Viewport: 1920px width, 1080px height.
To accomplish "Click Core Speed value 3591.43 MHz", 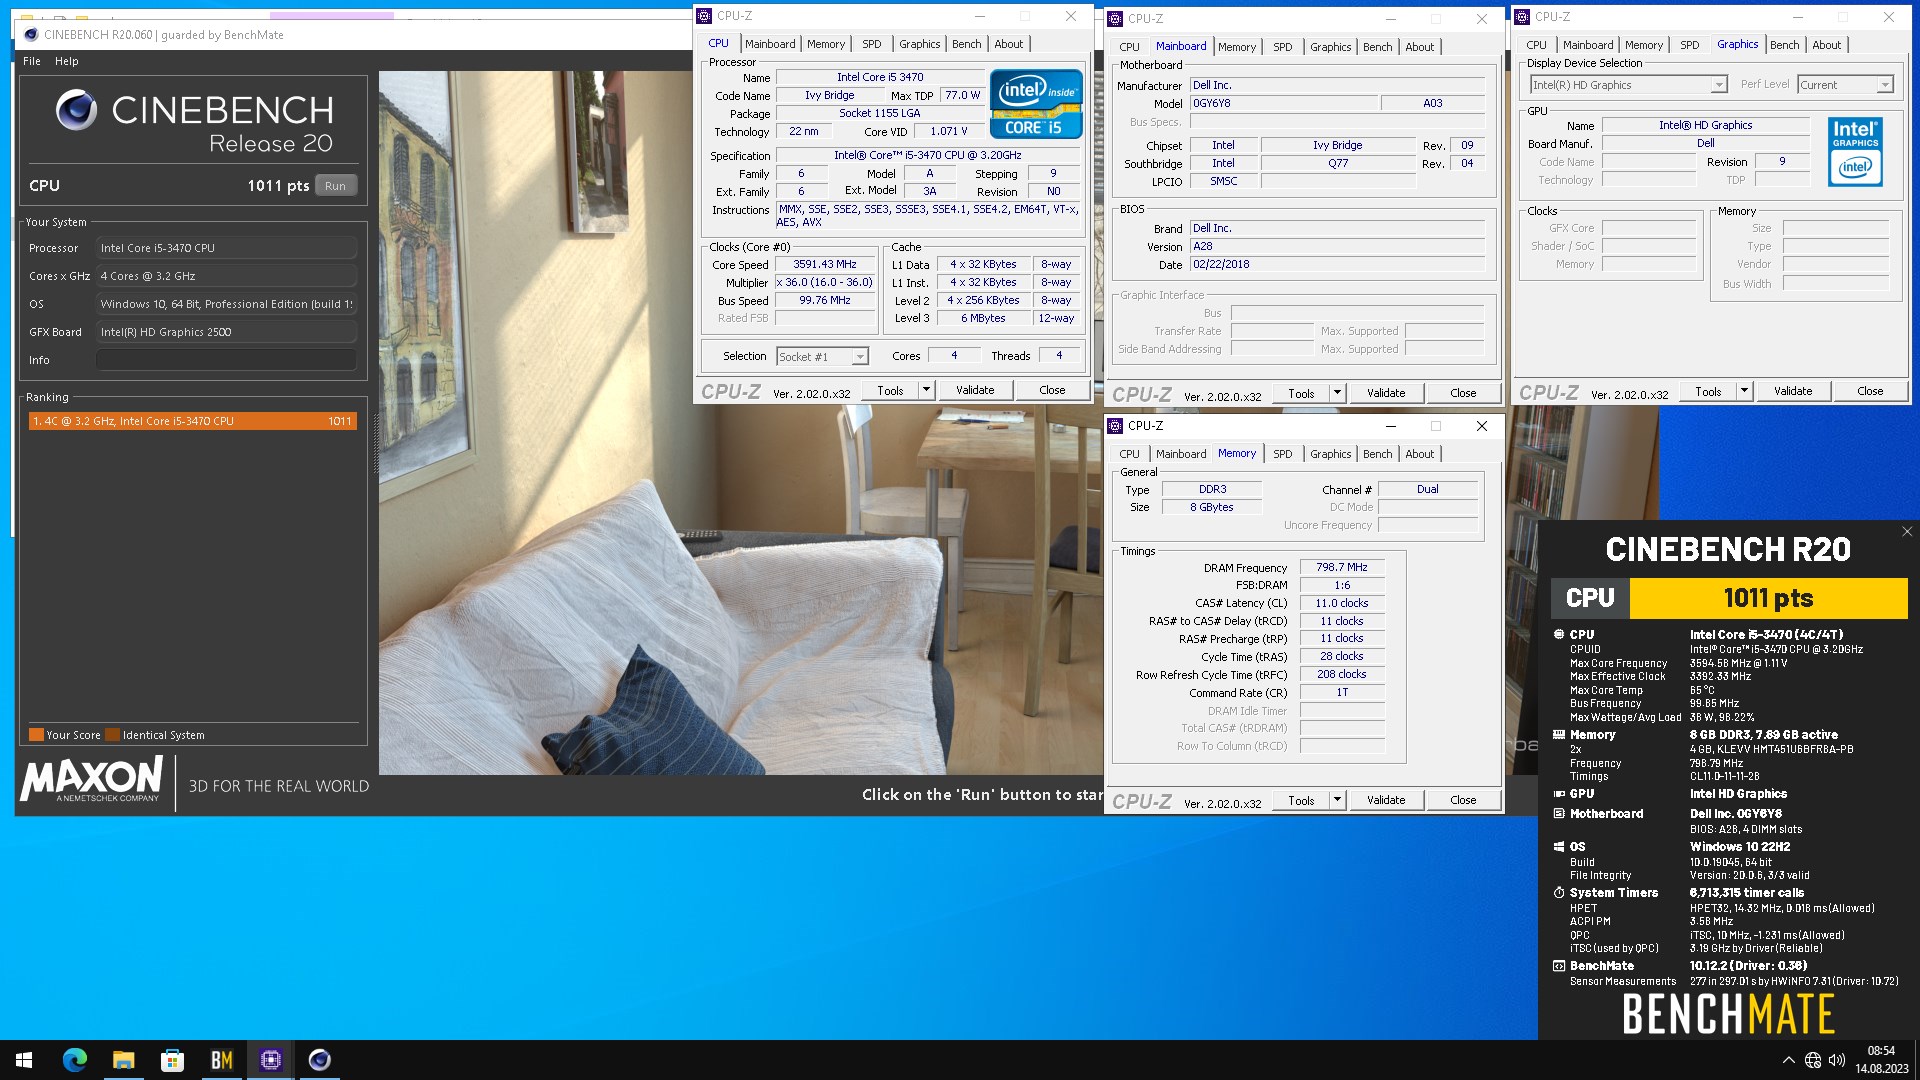I will pyautogui.click(x=824, y=265).
